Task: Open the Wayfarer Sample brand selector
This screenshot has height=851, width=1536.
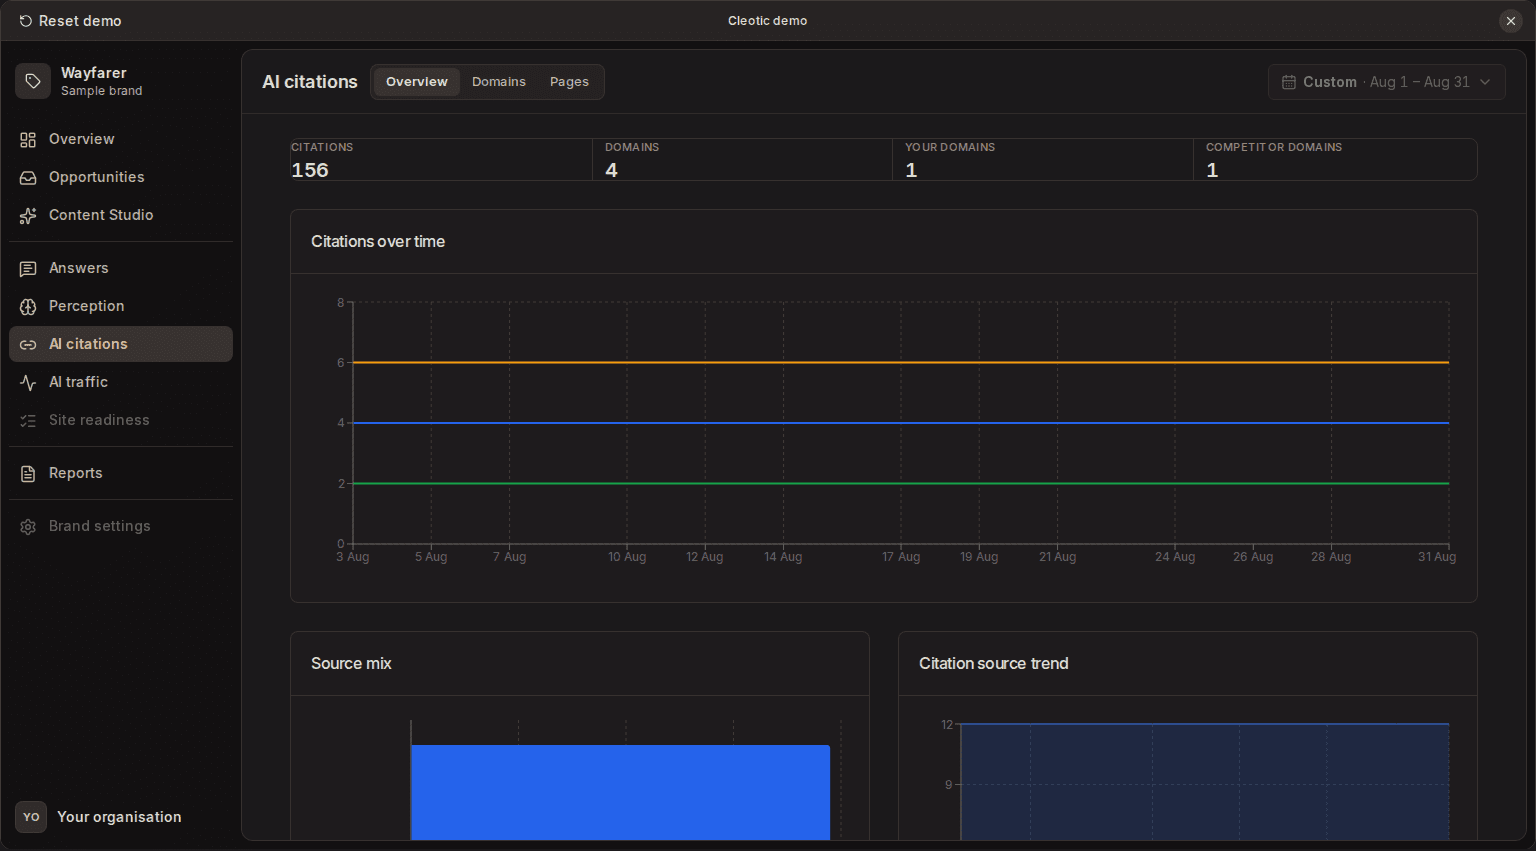Action: [120, 81]
